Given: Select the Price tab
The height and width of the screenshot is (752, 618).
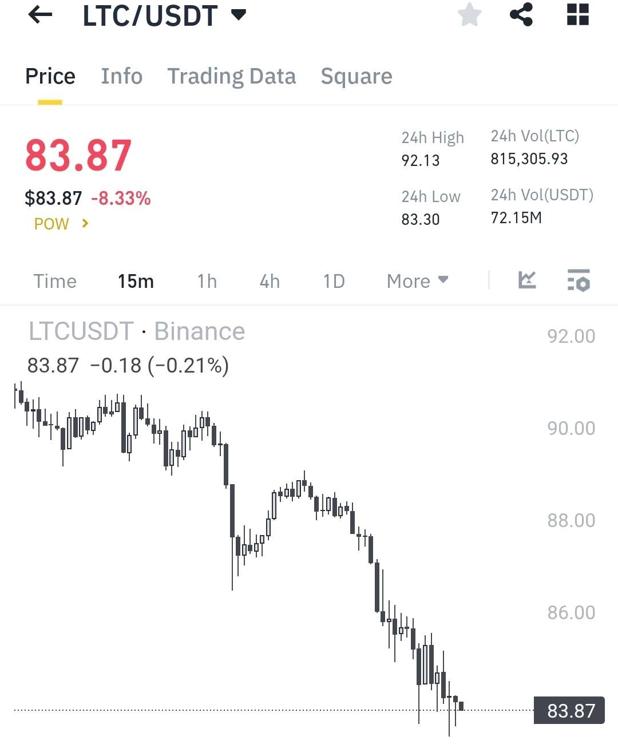Looking at the screenshot, I should (50, 76).
